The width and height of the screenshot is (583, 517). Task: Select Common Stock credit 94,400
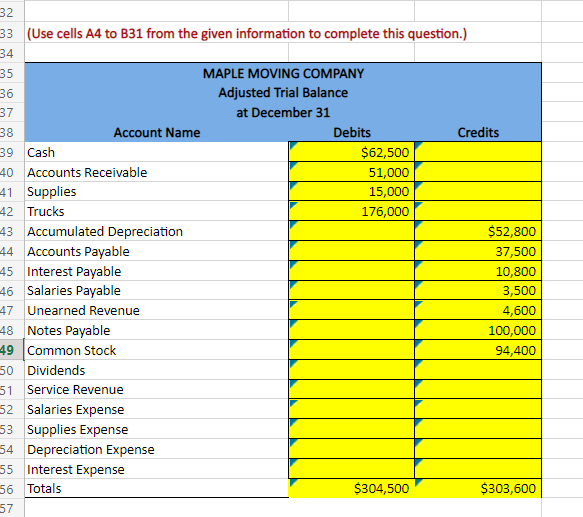coord(478,350)
